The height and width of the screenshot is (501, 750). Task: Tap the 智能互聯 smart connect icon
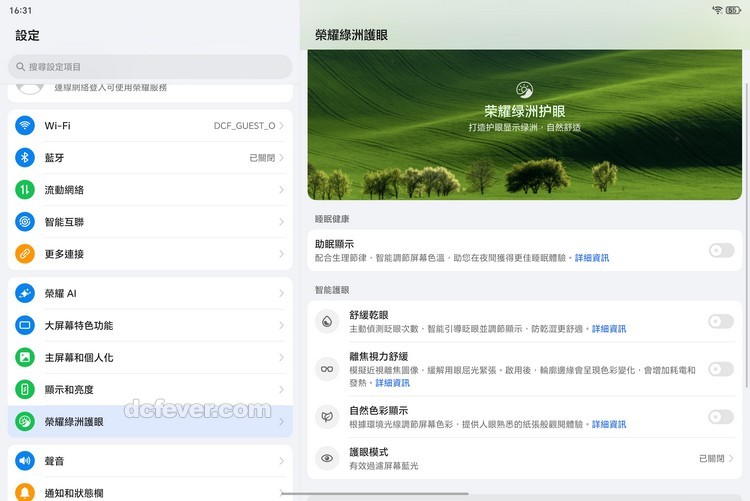click(25, 222)
